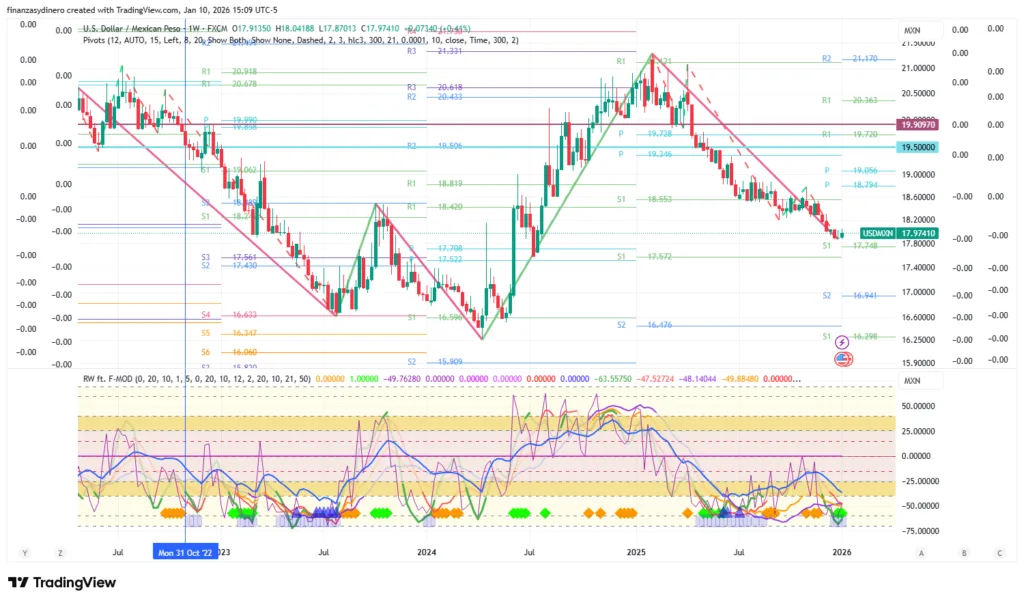Click the purple lightning bolt event icon
The image size is (1024, 603).
(x=841, y=342)
